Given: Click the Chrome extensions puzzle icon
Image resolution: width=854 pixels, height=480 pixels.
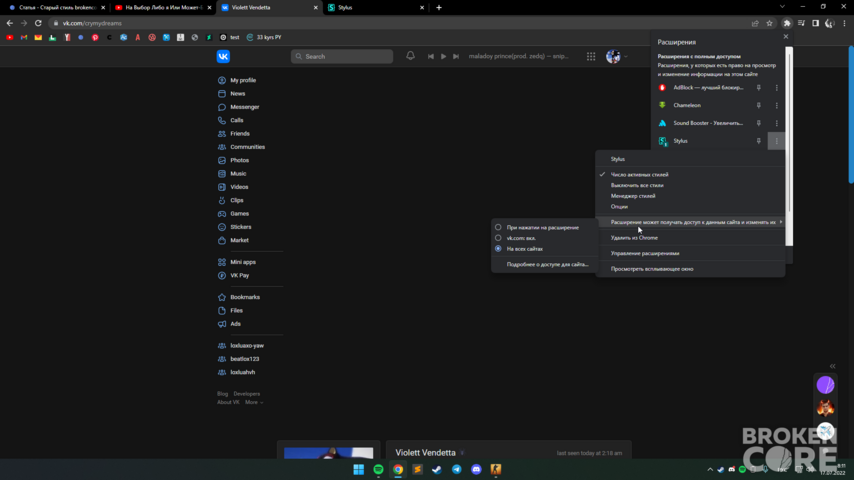Looking at the screenshot, I should [x=786, y=23].
